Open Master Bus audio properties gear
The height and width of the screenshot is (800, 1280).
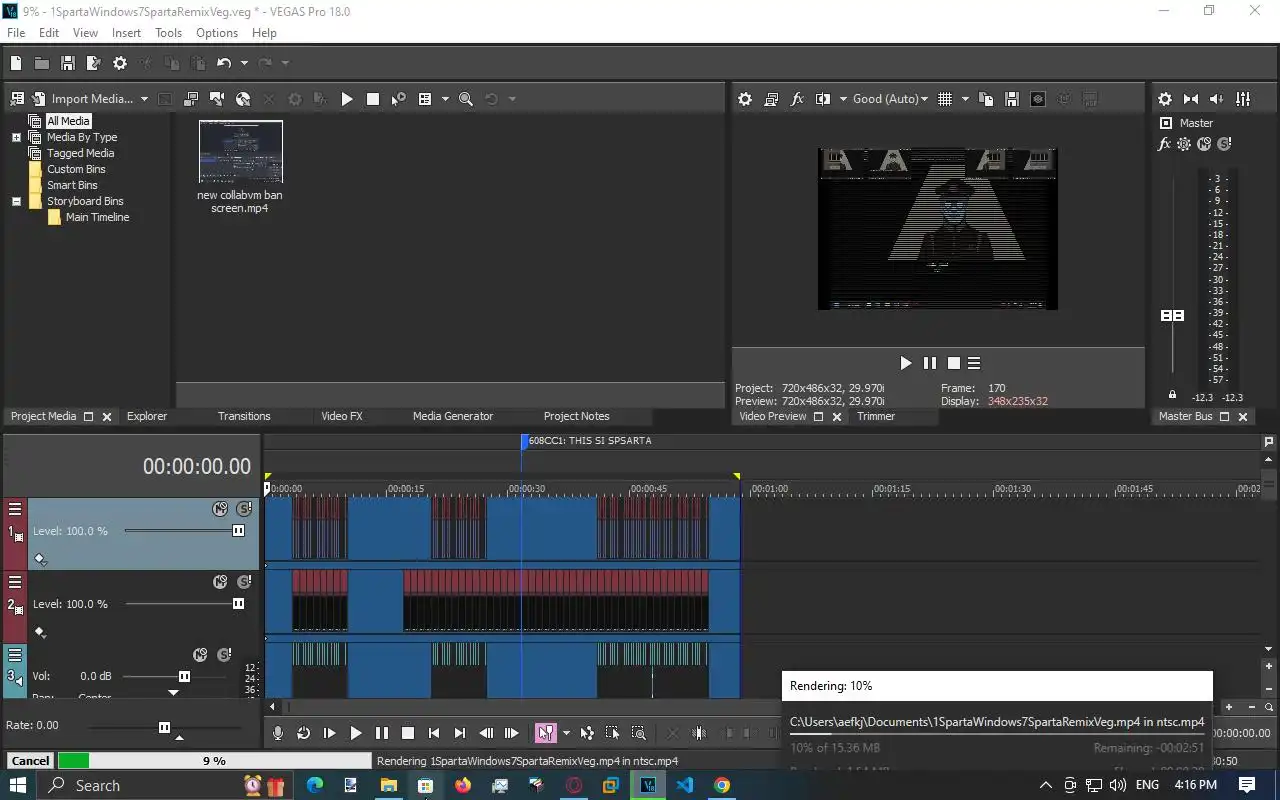pos(1165,99)
